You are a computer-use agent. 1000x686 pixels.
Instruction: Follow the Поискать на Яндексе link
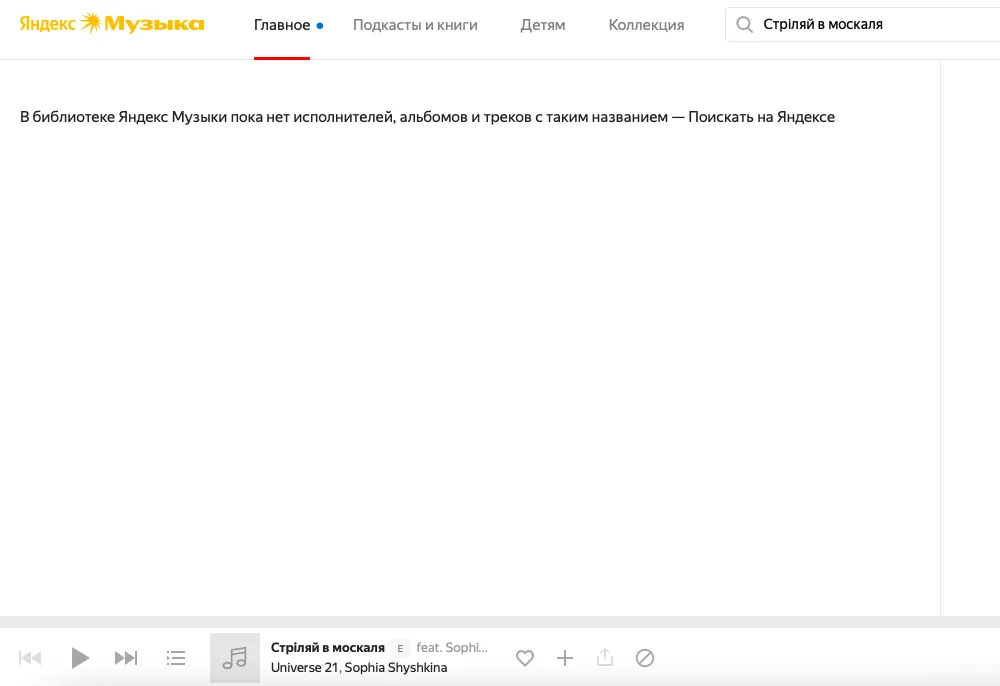(x=761, y=117)
